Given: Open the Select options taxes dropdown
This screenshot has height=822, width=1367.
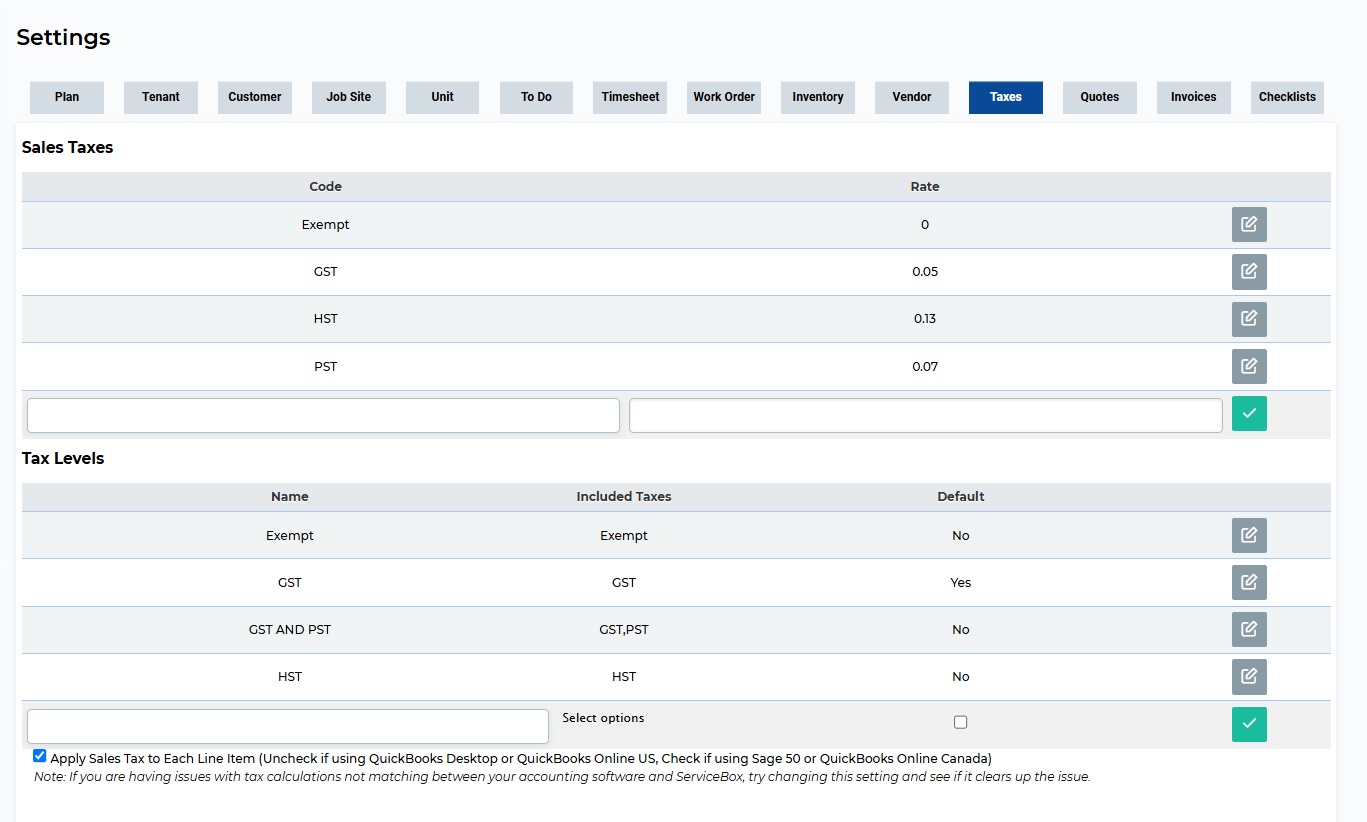Looking at the screenshot, I should (x=603, y=718).
